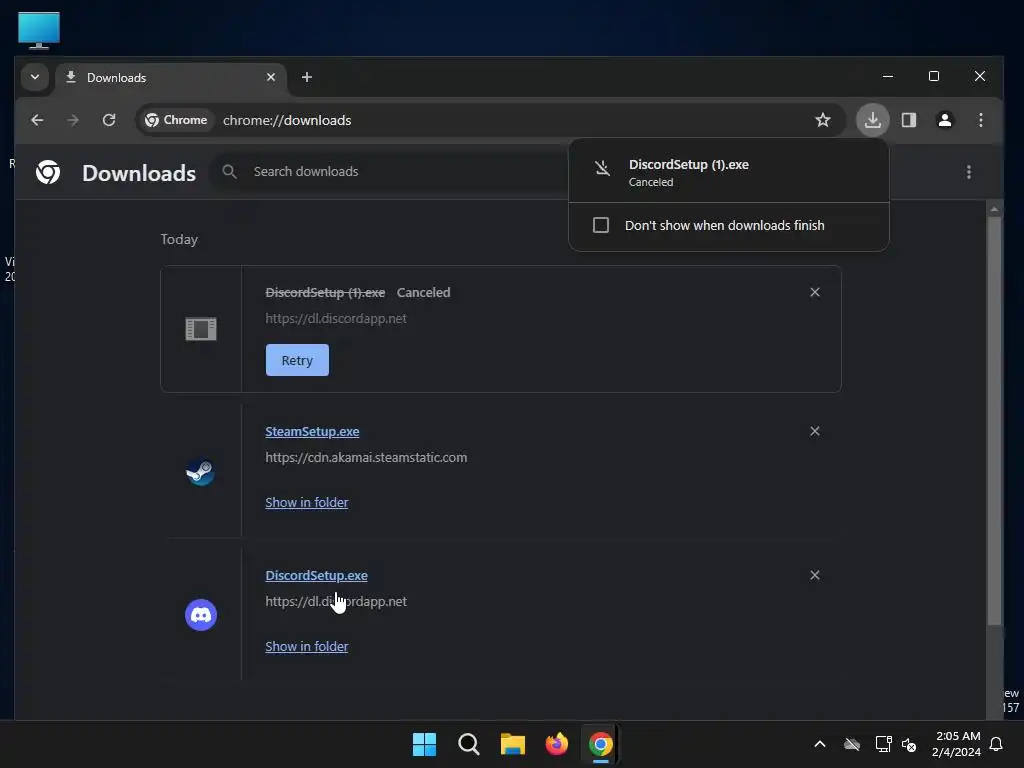The image size is (1024, 768).
Task: Open the cdn.akamai.steamstatic.com source link
Action: pyautogui.click(x=366, y=458)
